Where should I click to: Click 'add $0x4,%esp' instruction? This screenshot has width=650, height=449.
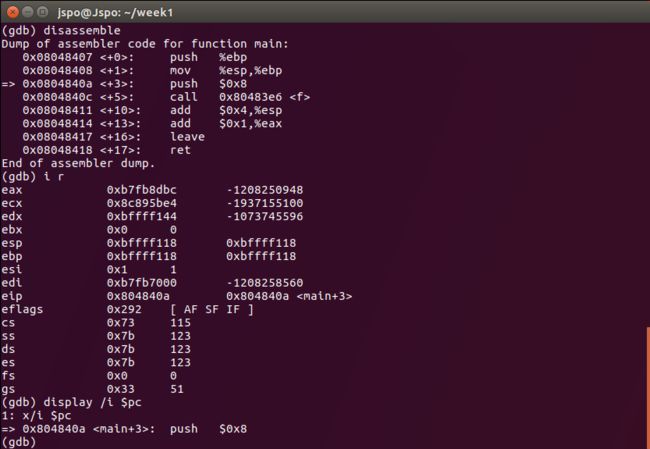(226, 110)
